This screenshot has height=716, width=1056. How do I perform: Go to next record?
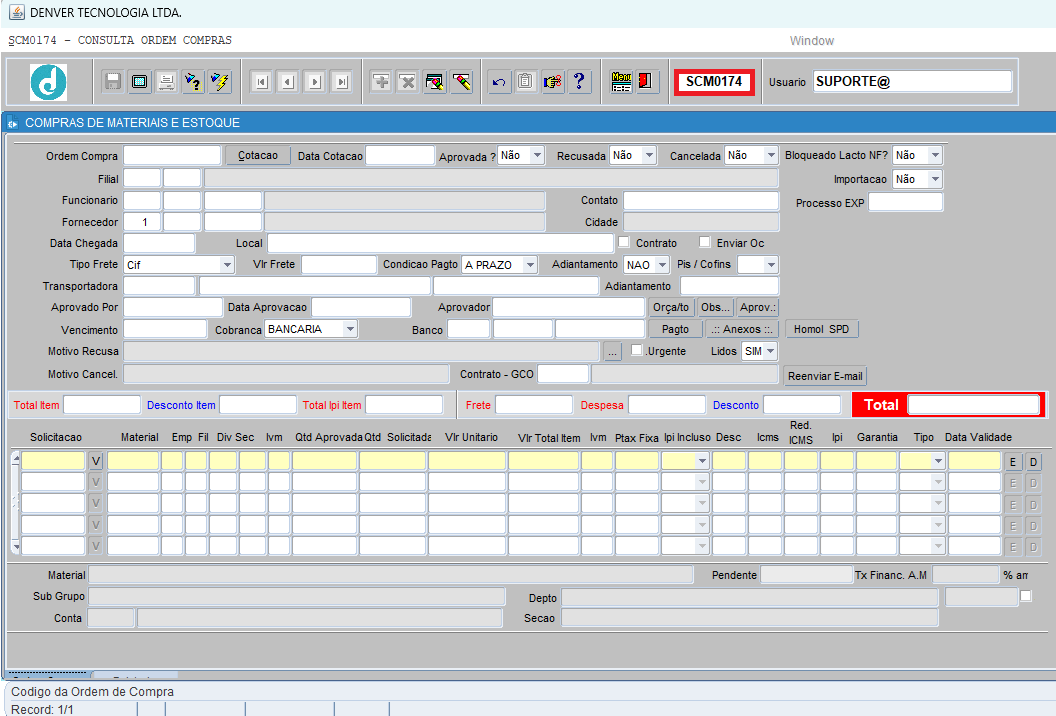click(315, 82)
